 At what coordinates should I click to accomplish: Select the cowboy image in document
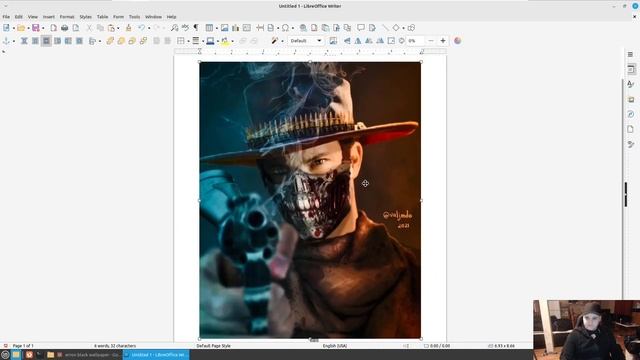310,200
